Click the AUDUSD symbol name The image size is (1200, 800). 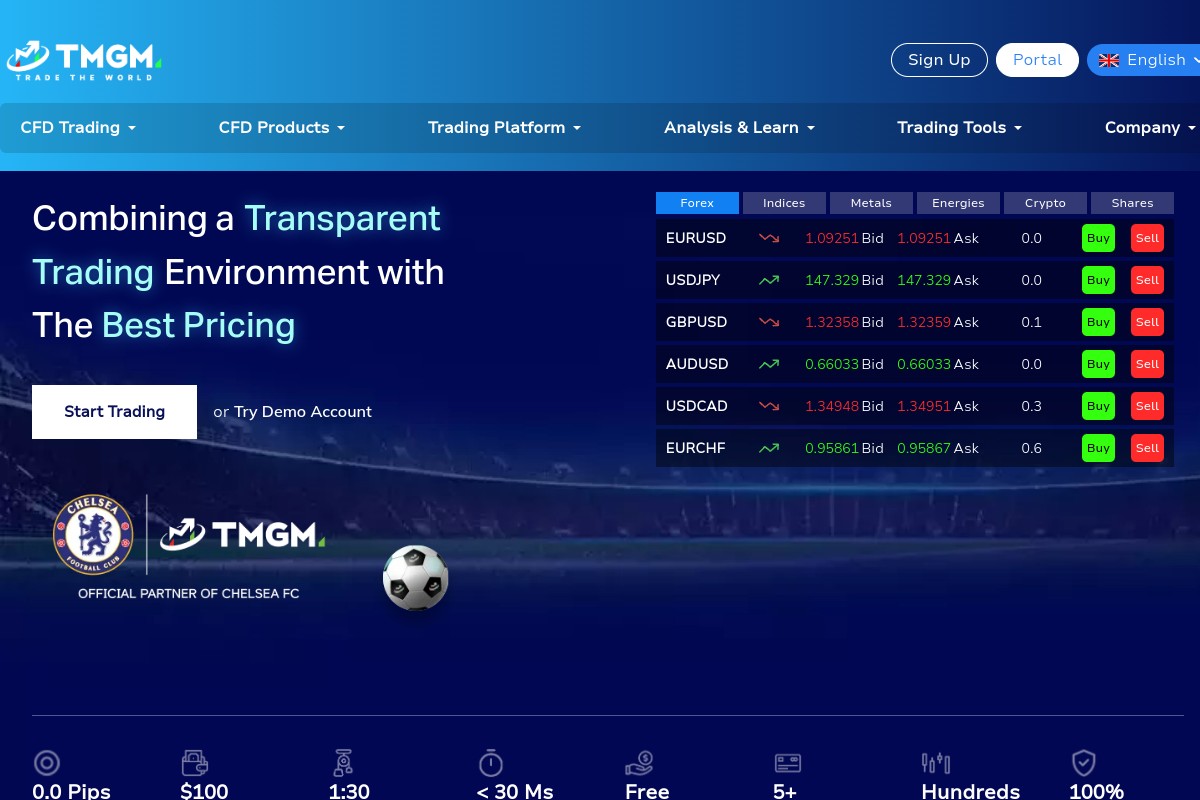click(x=697, y=364)
